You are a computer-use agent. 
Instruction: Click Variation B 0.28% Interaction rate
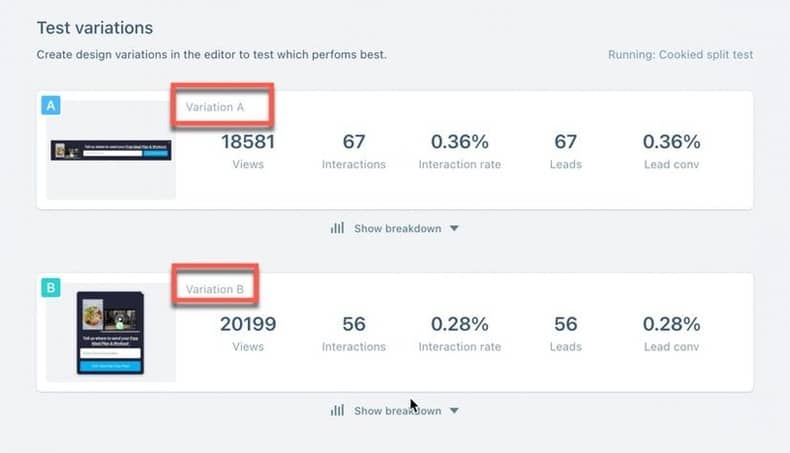click(x=459, y=333)
